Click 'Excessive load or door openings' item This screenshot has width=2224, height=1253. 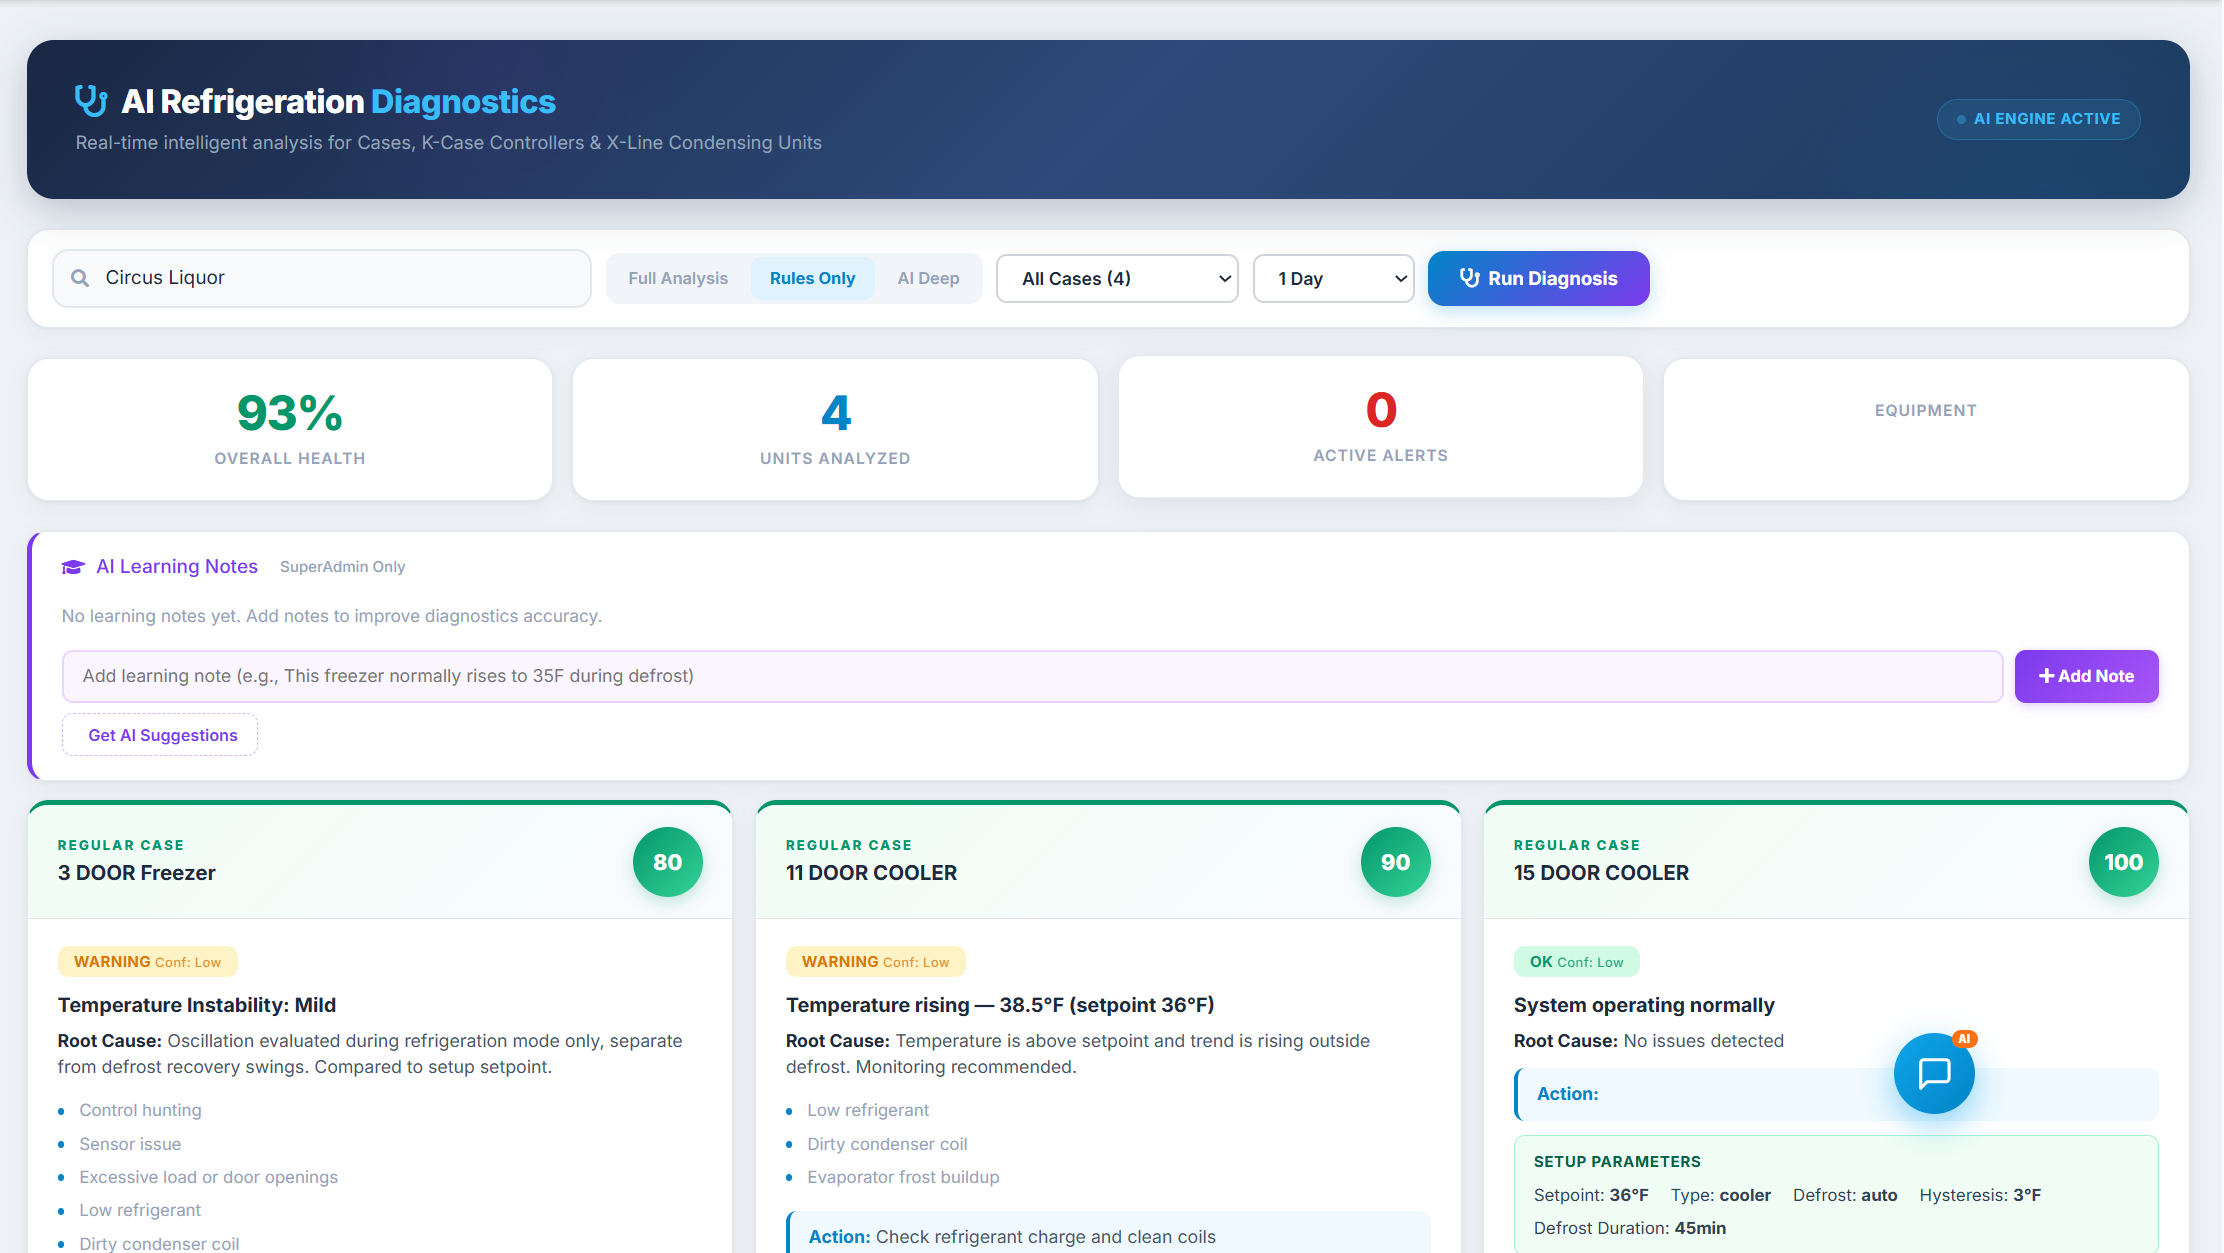point(208,1177)
